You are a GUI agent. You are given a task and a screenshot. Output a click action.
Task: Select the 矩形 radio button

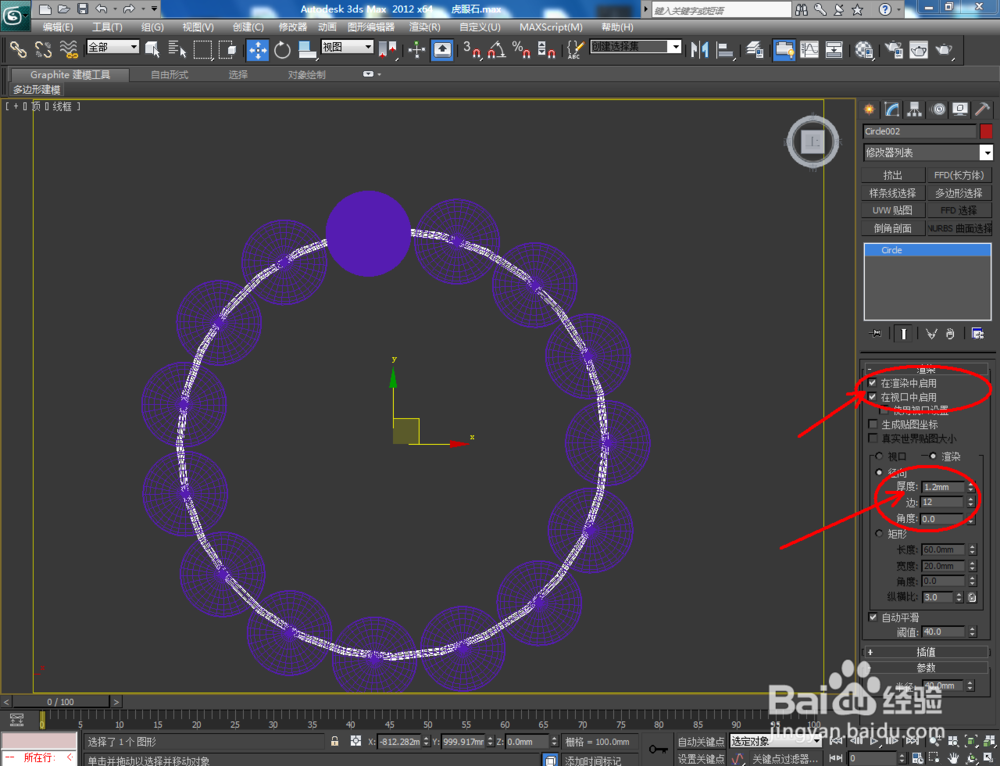[879, 533]
